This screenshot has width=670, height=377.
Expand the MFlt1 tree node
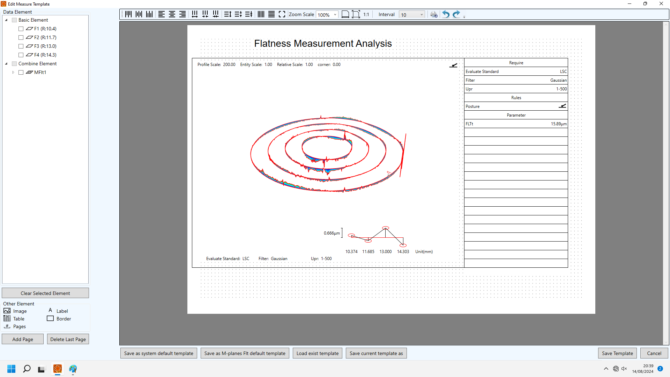[x=13, y=72]
